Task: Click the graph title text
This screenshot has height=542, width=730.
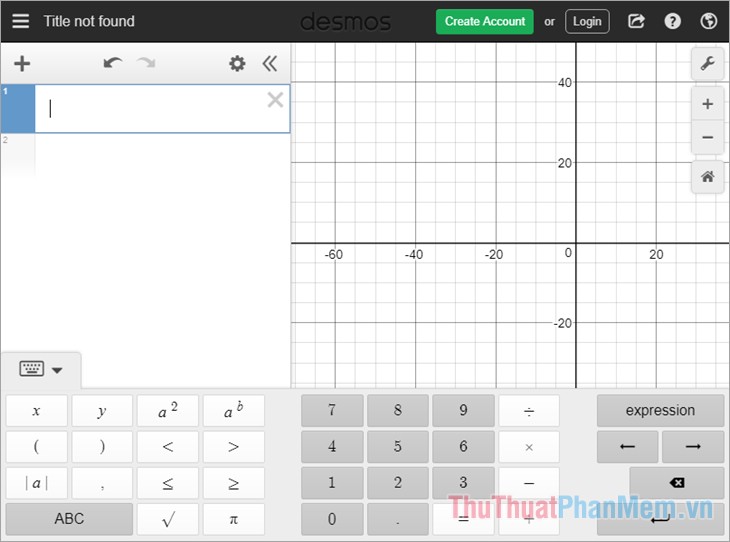Action: (x=89, y=21)
